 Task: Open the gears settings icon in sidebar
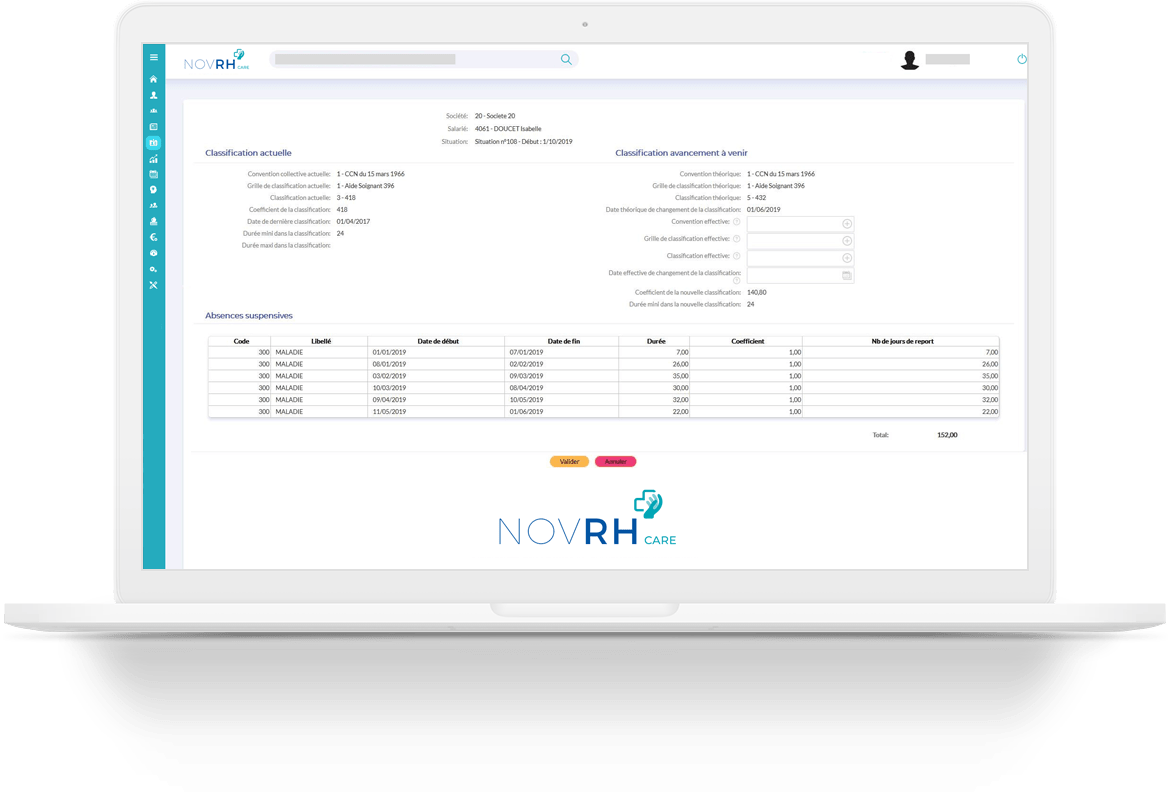click(154, 269)
